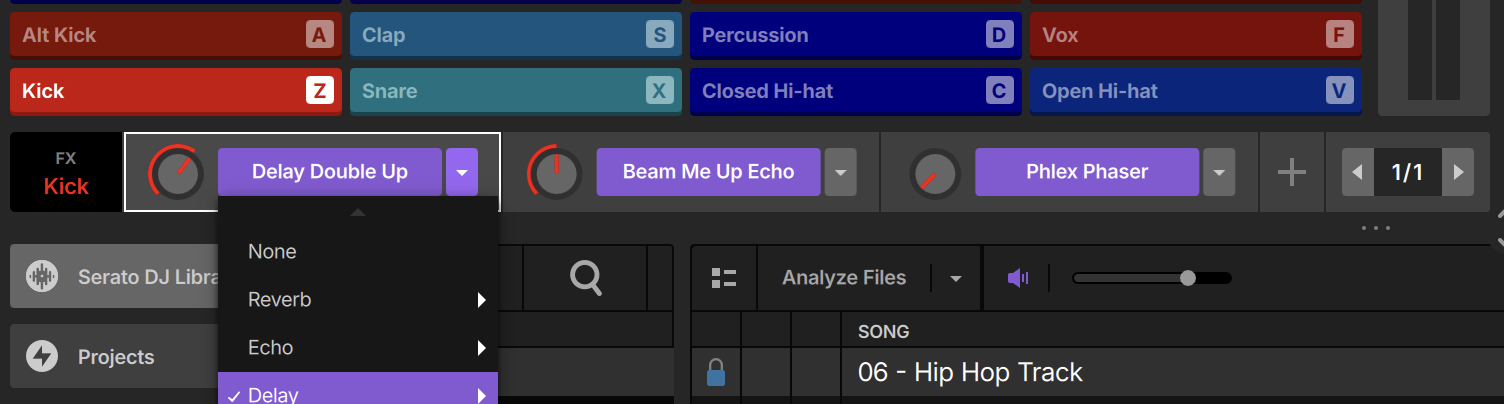The width and height of the screenshot is (1504, 404).
Task: Adjust the preview volume slider
Action: (1187, 278)
